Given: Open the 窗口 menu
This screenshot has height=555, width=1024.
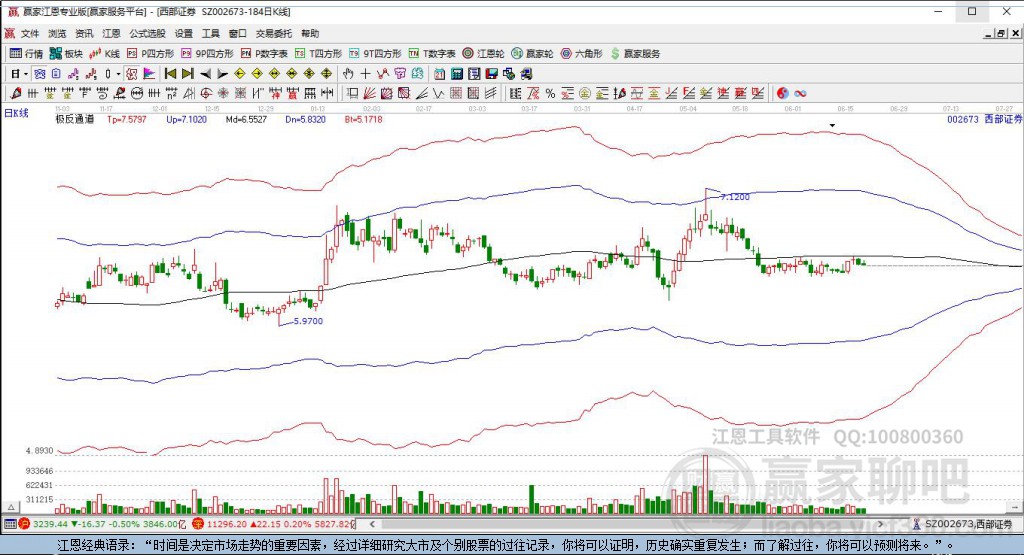Looking at the screenshot, I should [237, 33].
